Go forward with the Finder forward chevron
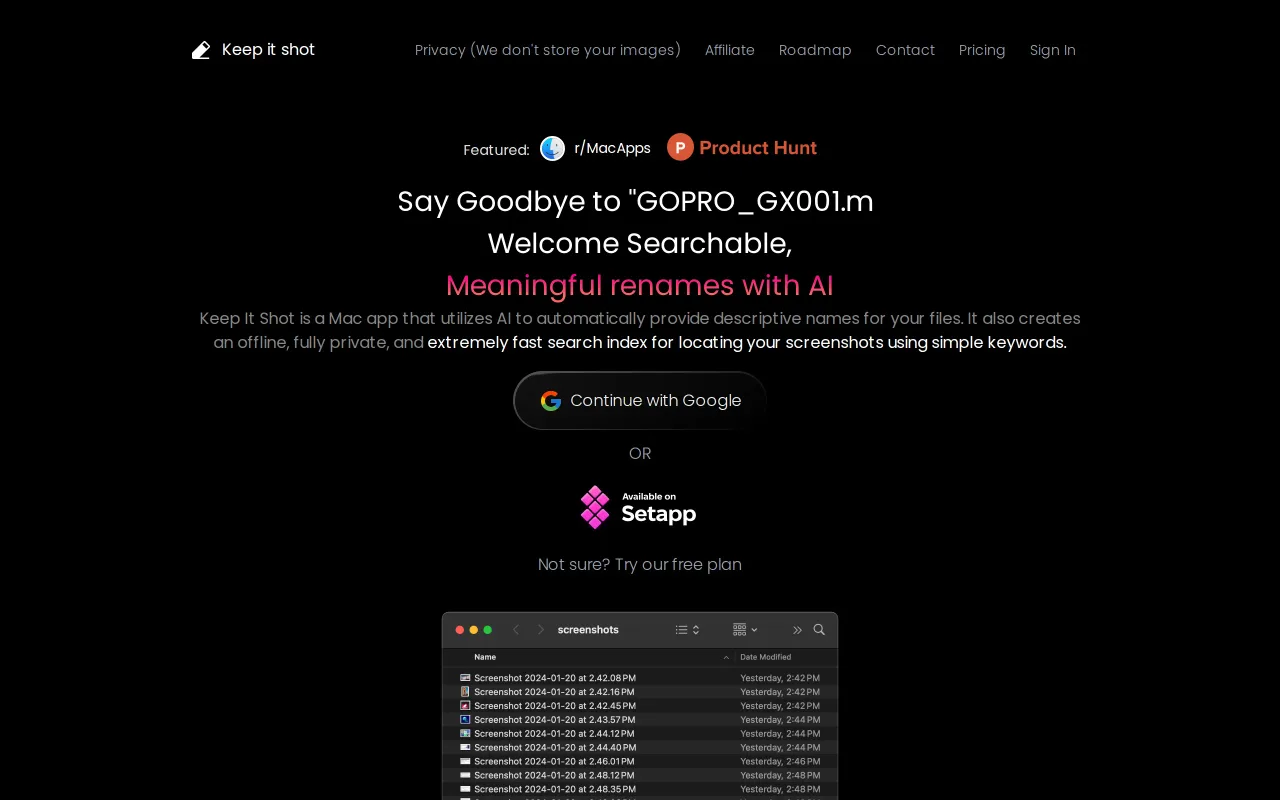 (x=541, y=630)
